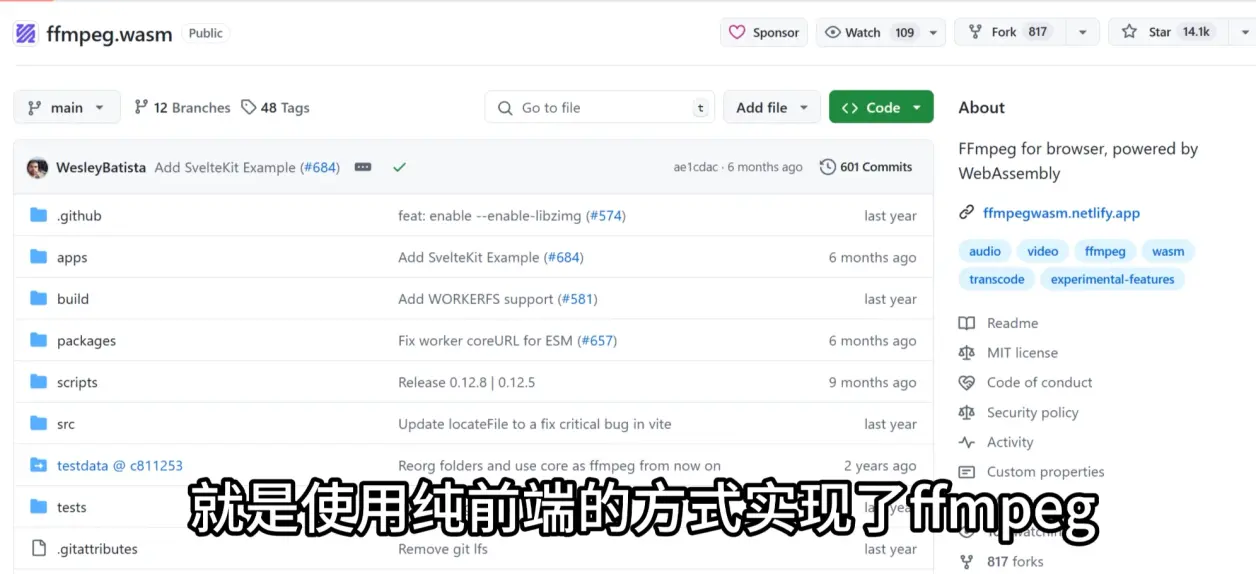Open 'Remove git lfs' commit message

tap(443, 549)
